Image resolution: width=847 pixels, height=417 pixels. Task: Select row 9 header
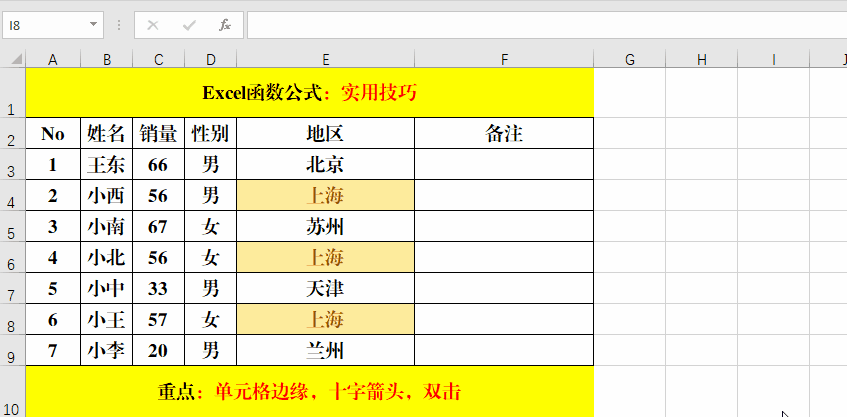tap(12, 350)
